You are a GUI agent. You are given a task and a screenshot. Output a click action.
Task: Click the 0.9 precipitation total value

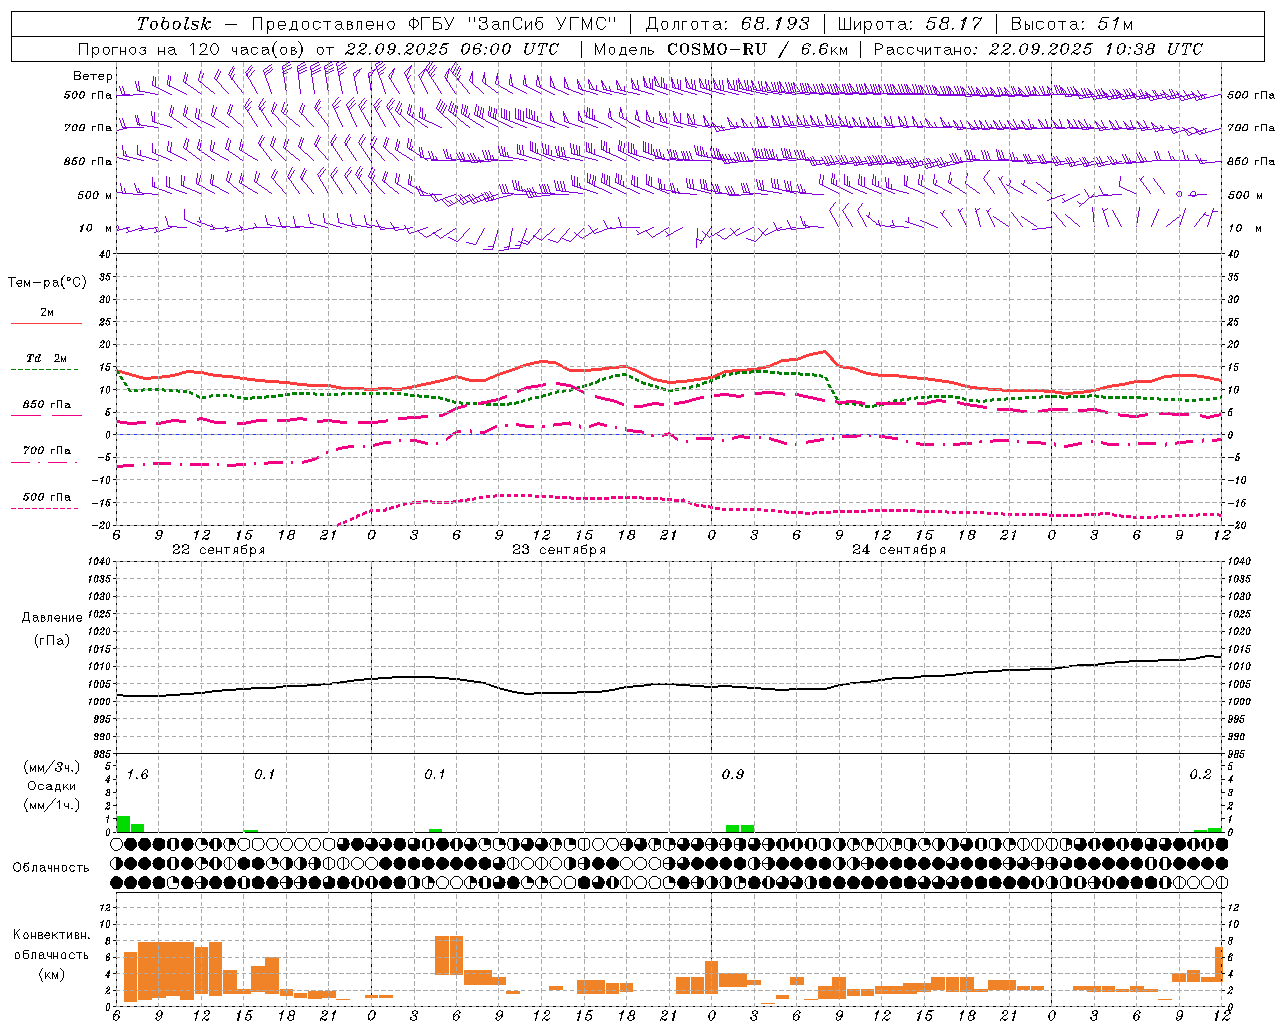733,775
